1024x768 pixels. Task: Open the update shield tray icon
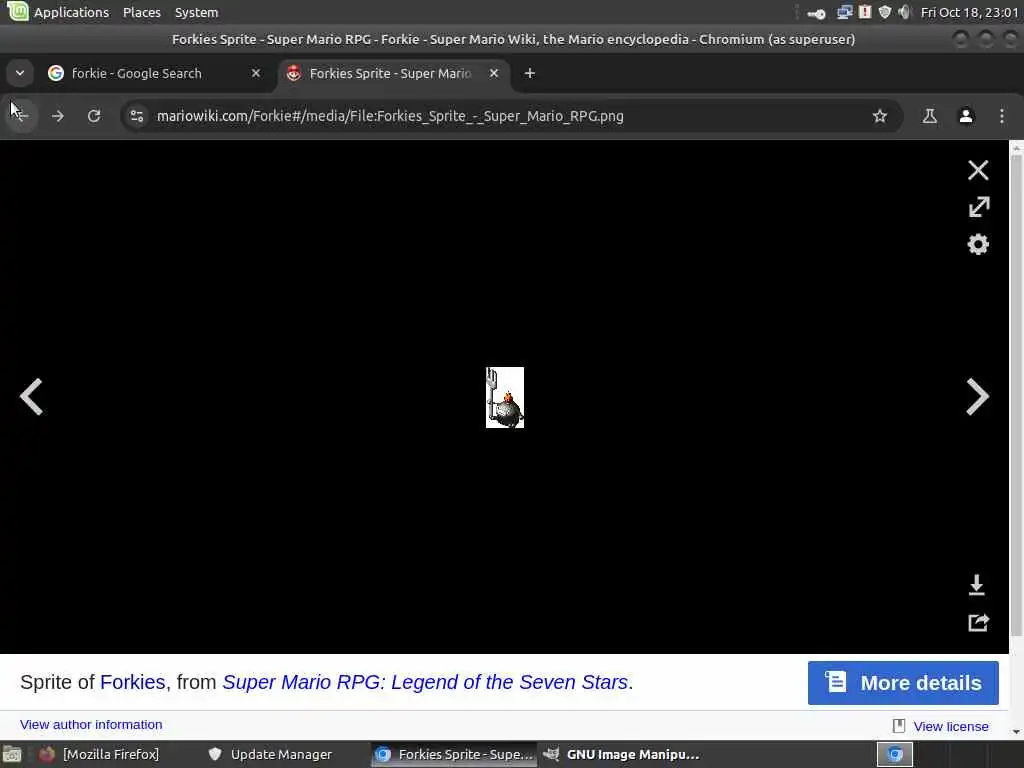click(x=885, y=12)
